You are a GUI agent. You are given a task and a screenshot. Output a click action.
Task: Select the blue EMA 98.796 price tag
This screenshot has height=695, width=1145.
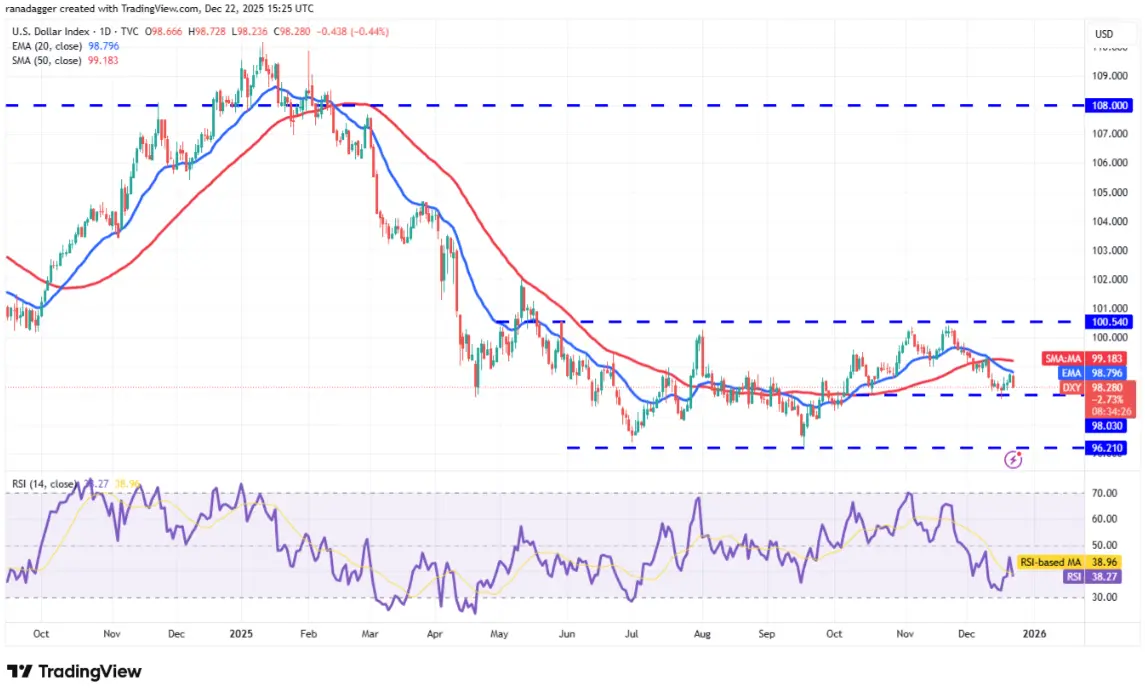click(x=1091, y=373)
